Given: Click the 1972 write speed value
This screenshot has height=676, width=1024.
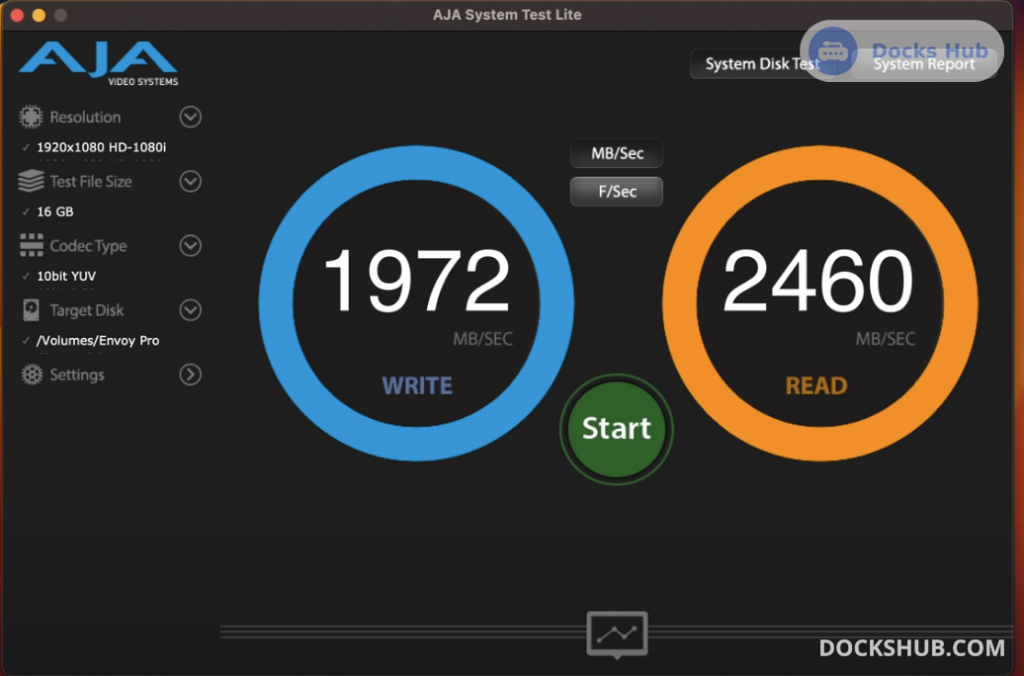Looking at the screenshot, I should (417, 281).
